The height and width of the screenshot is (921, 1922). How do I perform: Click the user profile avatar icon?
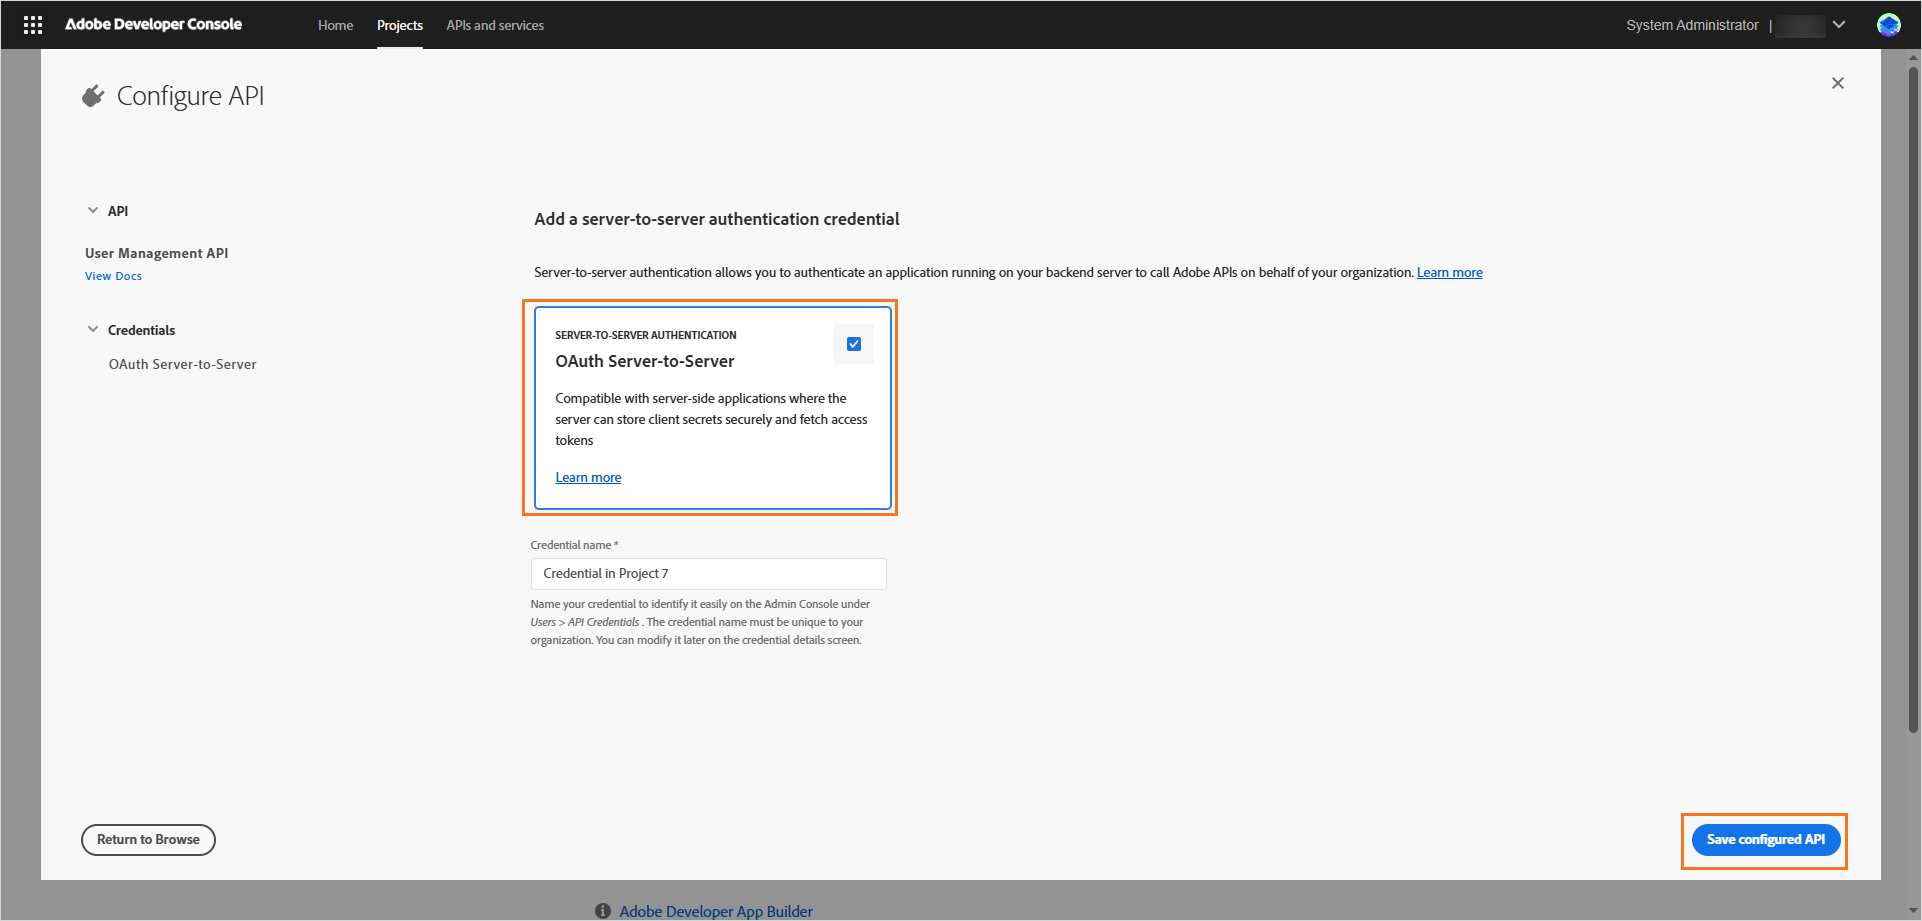pyautogui.click(x=1888, y=25)
